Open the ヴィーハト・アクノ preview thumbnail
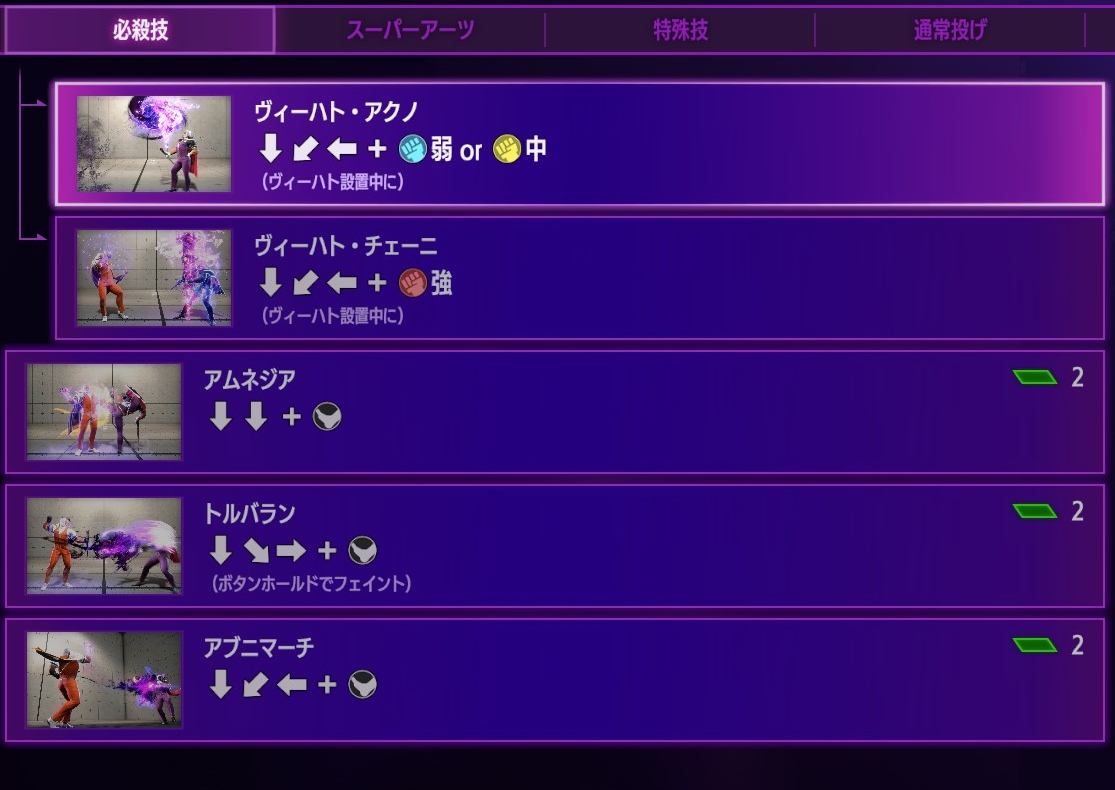The height and width of the screenshot is (790, 1115). pos(154,144)
